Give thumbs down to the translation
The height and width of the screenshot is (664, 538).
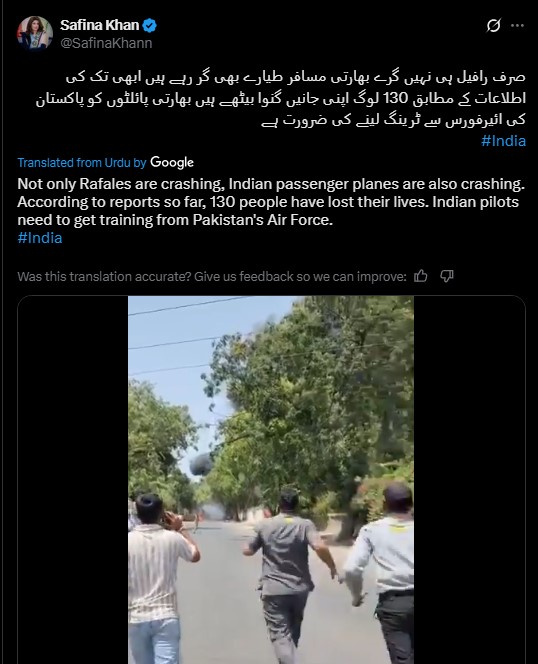tap(446, 277)
